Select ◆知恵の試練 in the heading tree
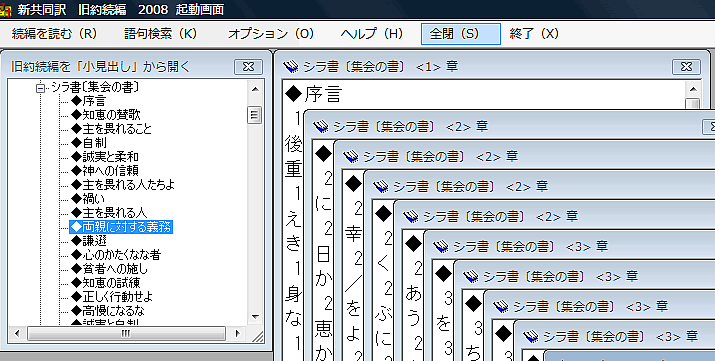This screenshot has height=361, width=715. point(105,283)
